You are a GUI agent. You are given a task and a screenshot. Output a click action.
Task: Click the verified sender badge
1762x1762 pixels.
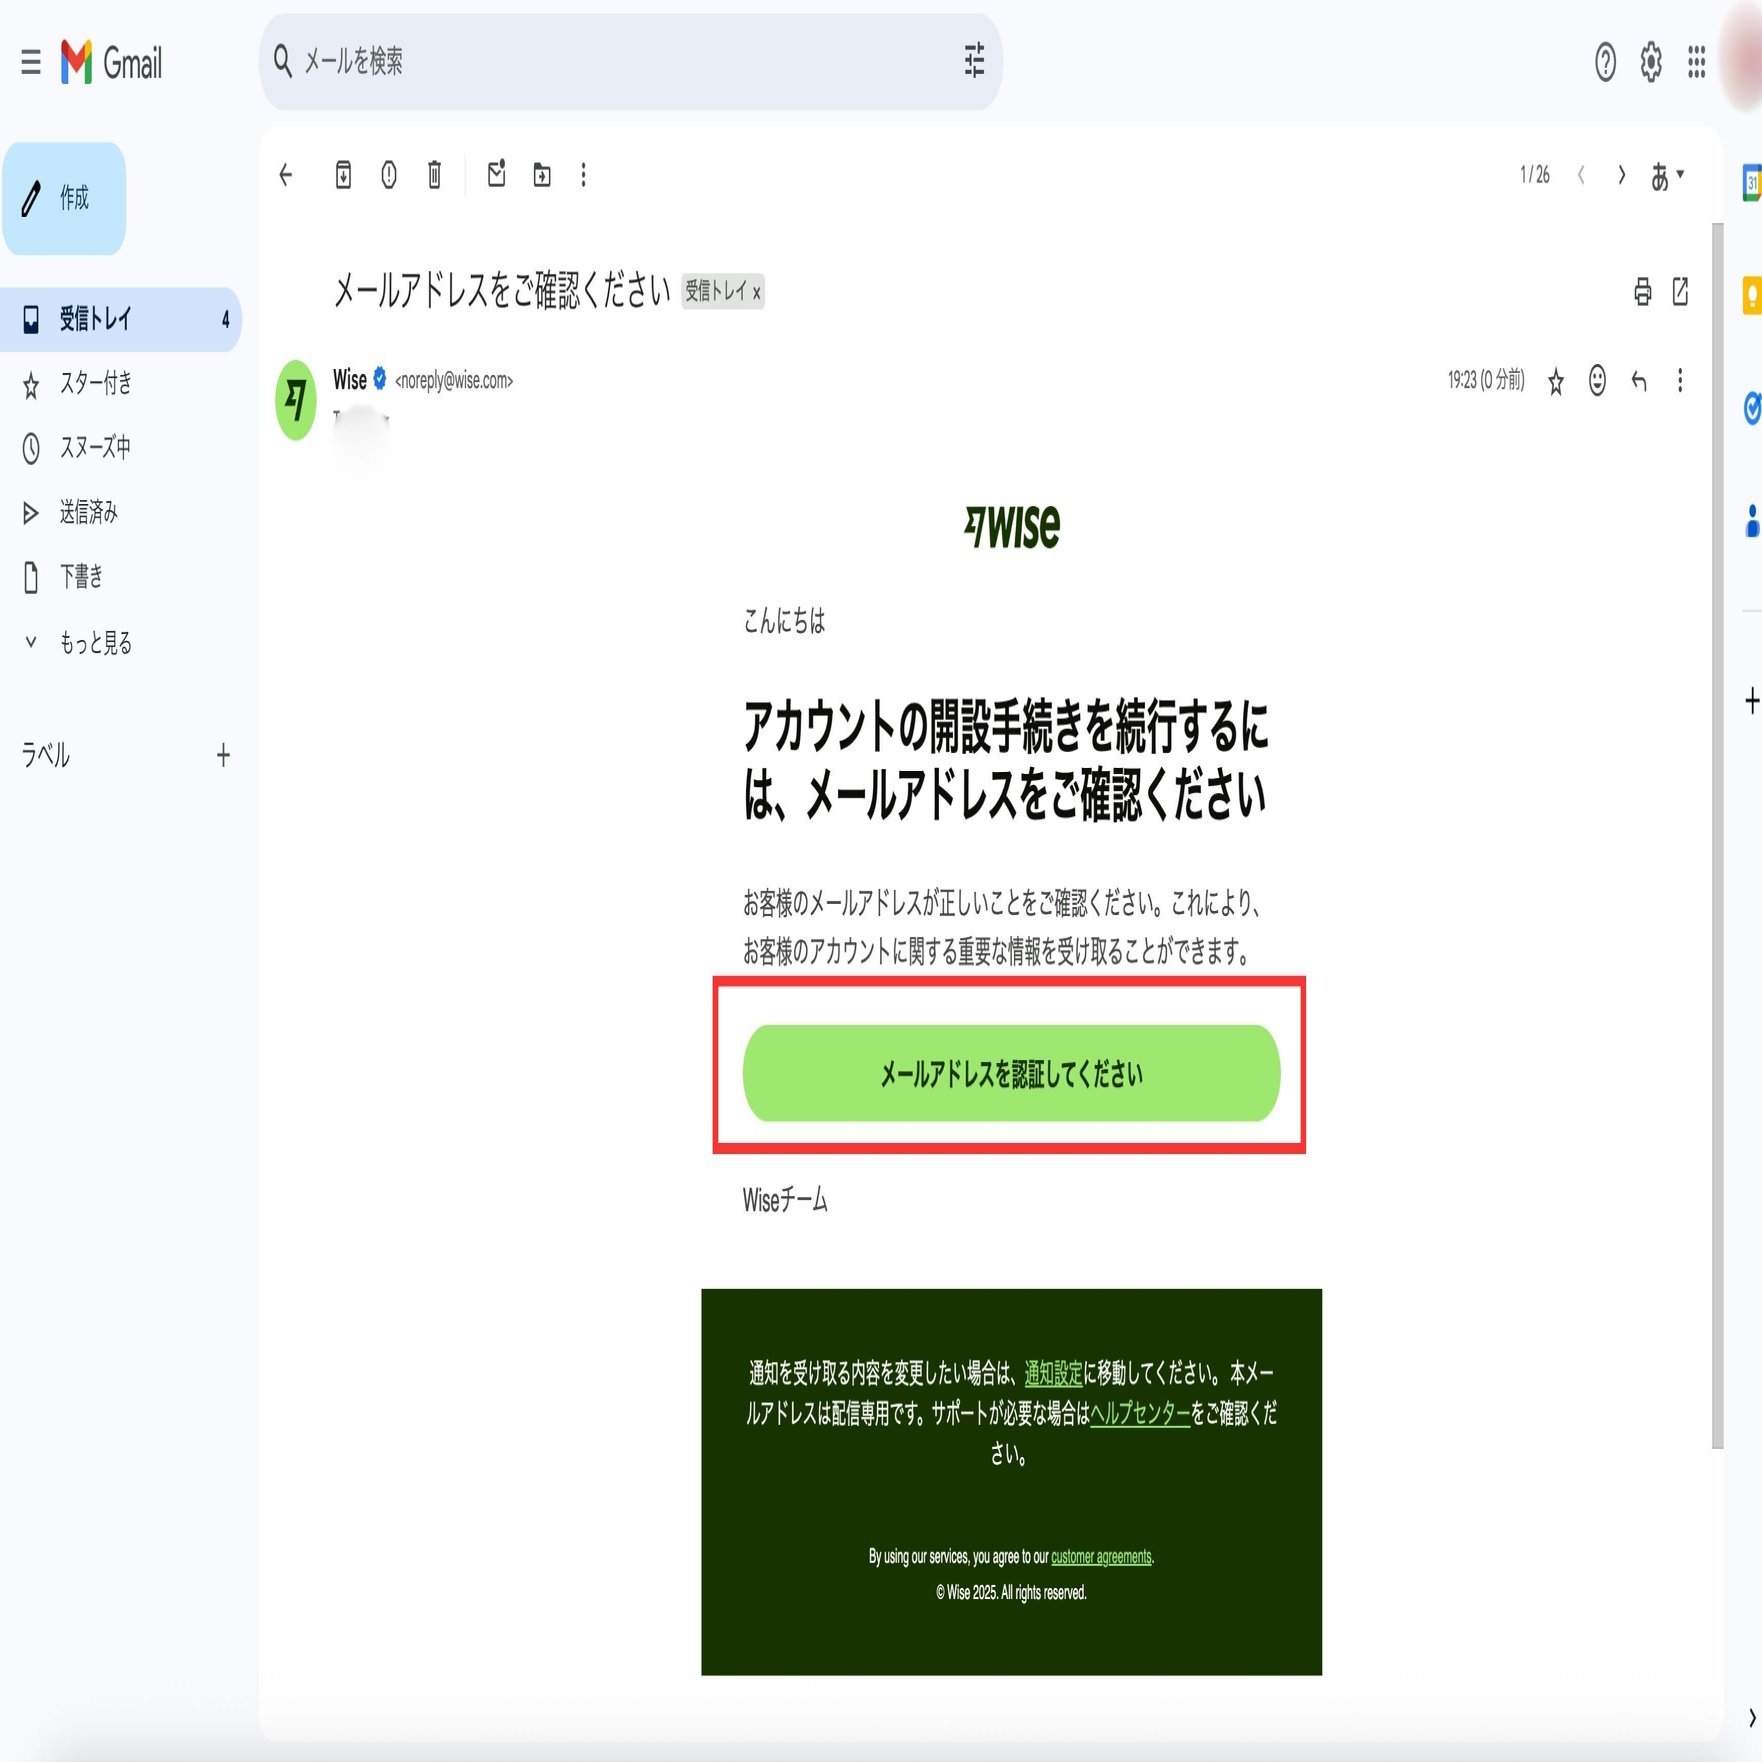click(x=380, y=379)
